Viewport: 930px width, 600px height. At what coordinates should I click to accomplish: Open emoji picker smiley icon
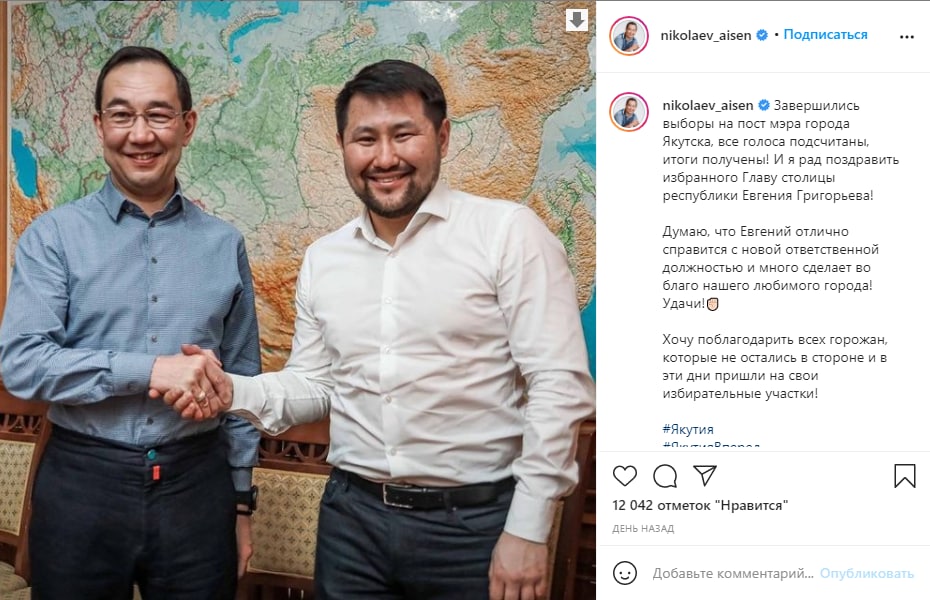tap(625, 573)
